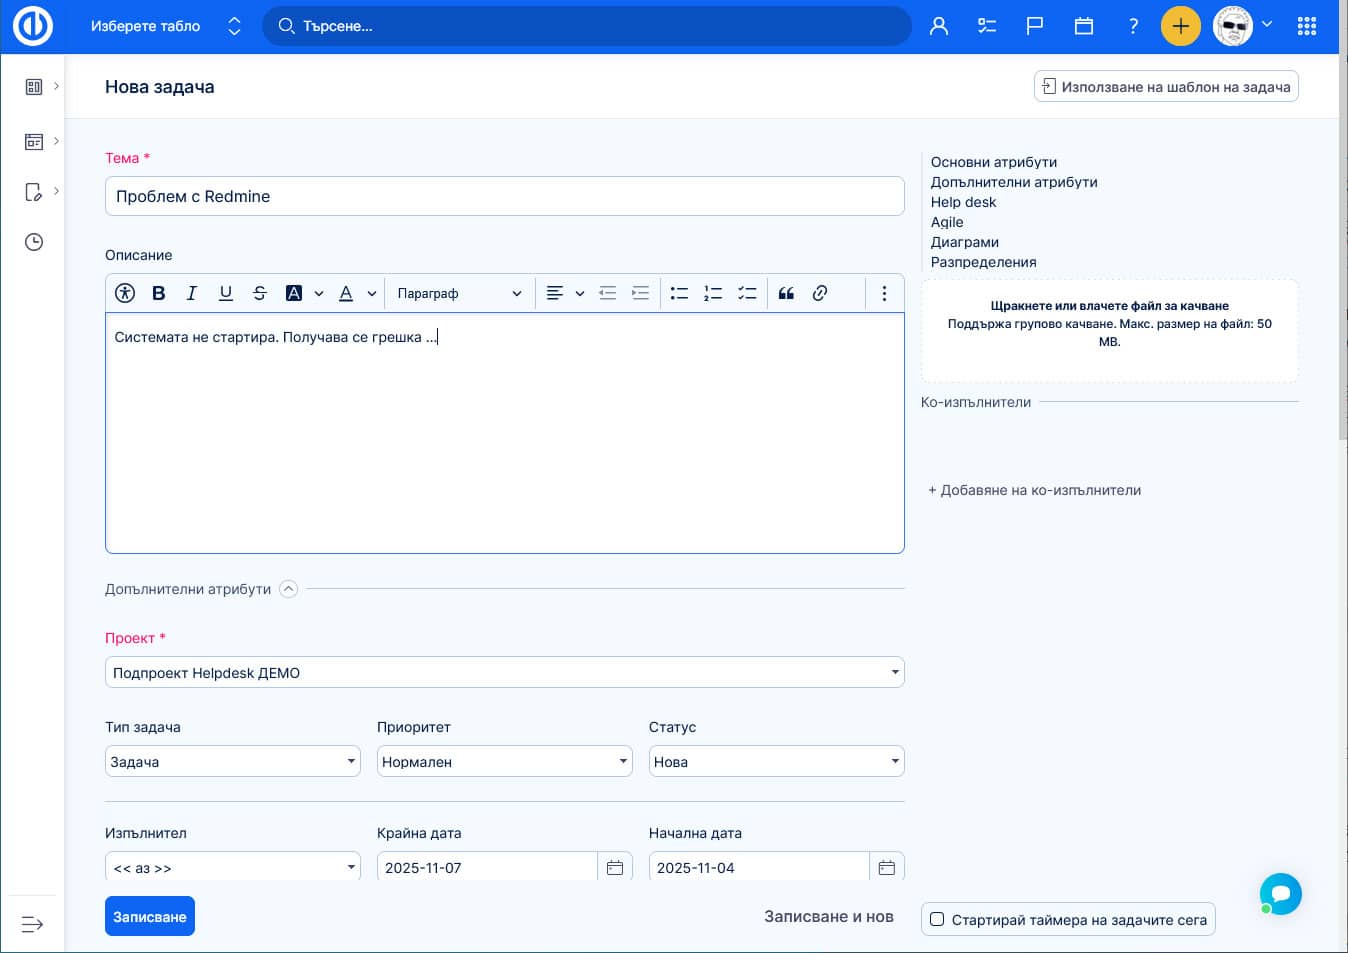
Task: Check 'Стартирай таймера на задачите сега'
Action: (937, 919)
